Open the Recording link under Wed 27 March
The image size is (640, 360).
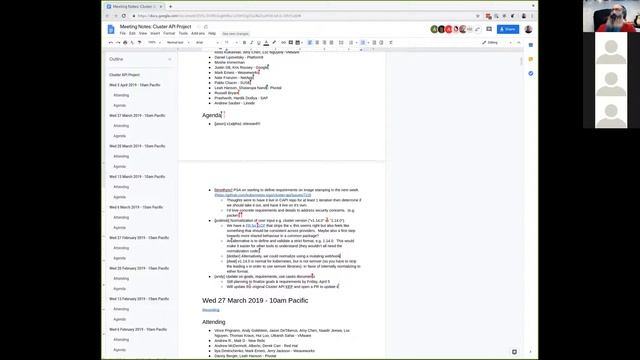pyautogui.click(x=211, y=310)
